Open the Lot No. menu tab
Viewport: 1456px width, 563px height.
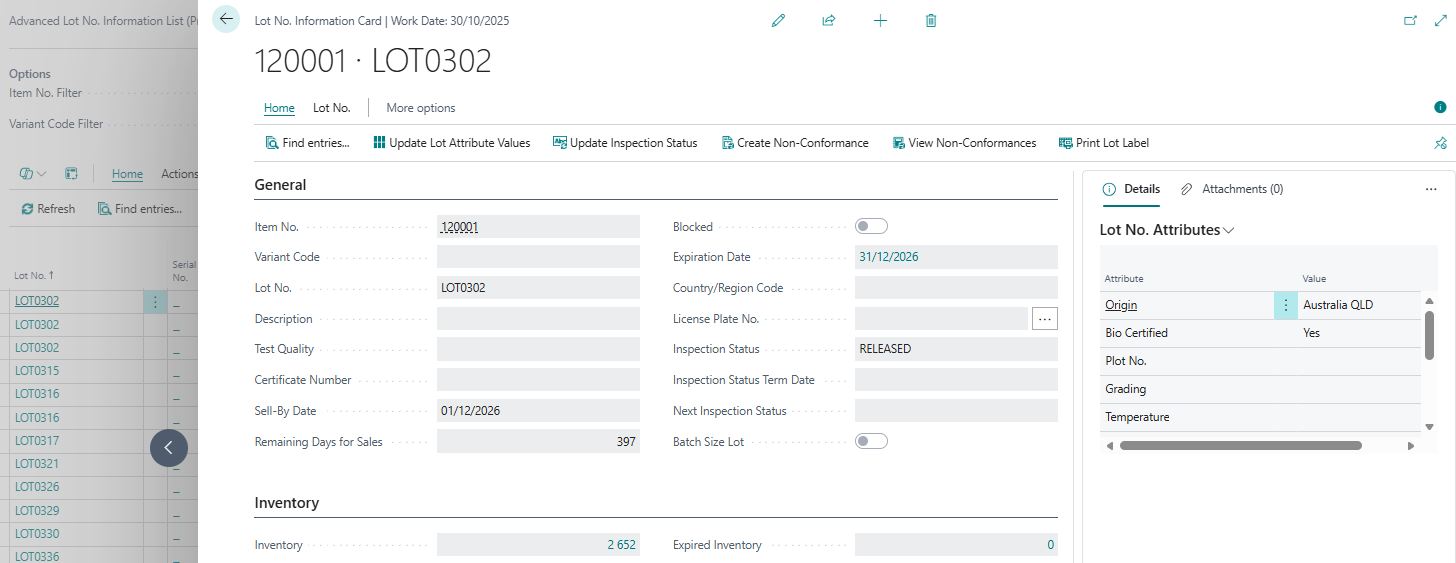pyautogui.click(x=331, y=108)
